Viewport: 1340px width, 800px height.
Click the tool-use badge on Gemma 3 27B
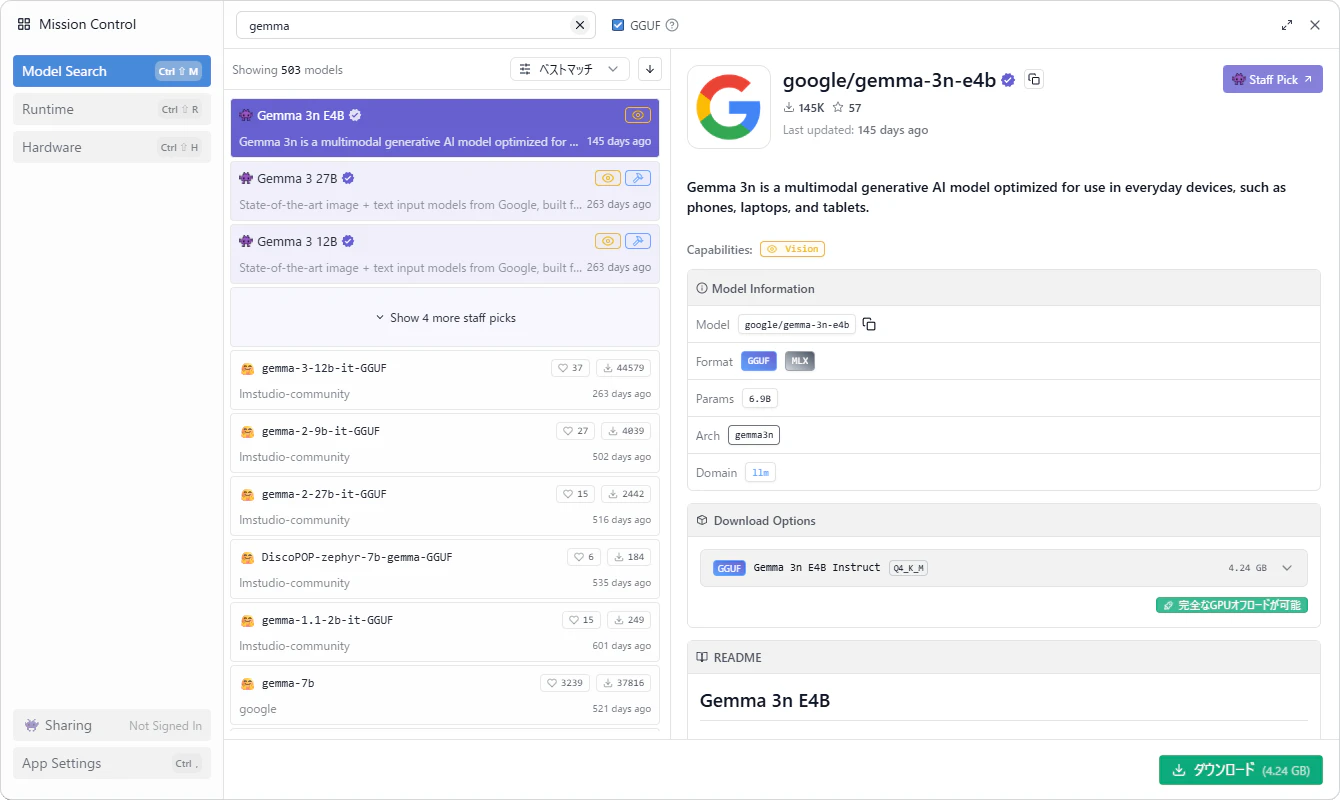(x=638, y=178)
